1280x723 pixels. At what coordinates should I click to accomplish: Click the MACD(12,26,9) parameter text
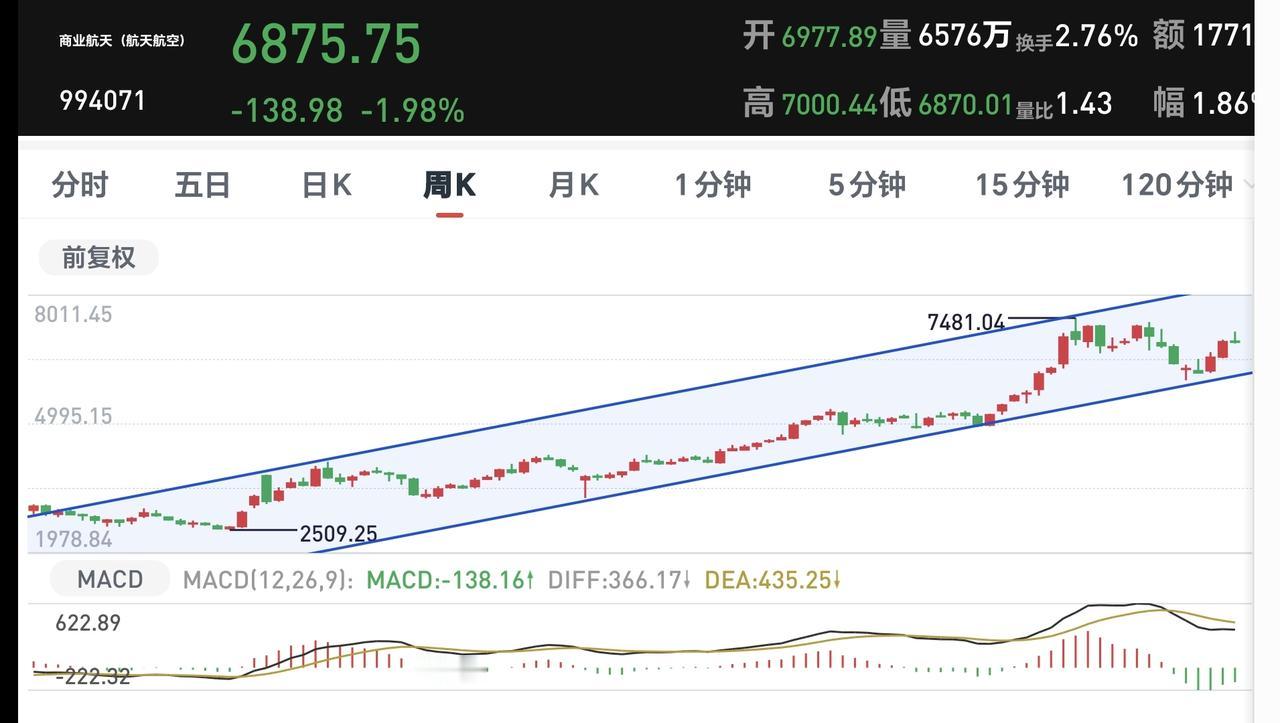tap(268, 579)
